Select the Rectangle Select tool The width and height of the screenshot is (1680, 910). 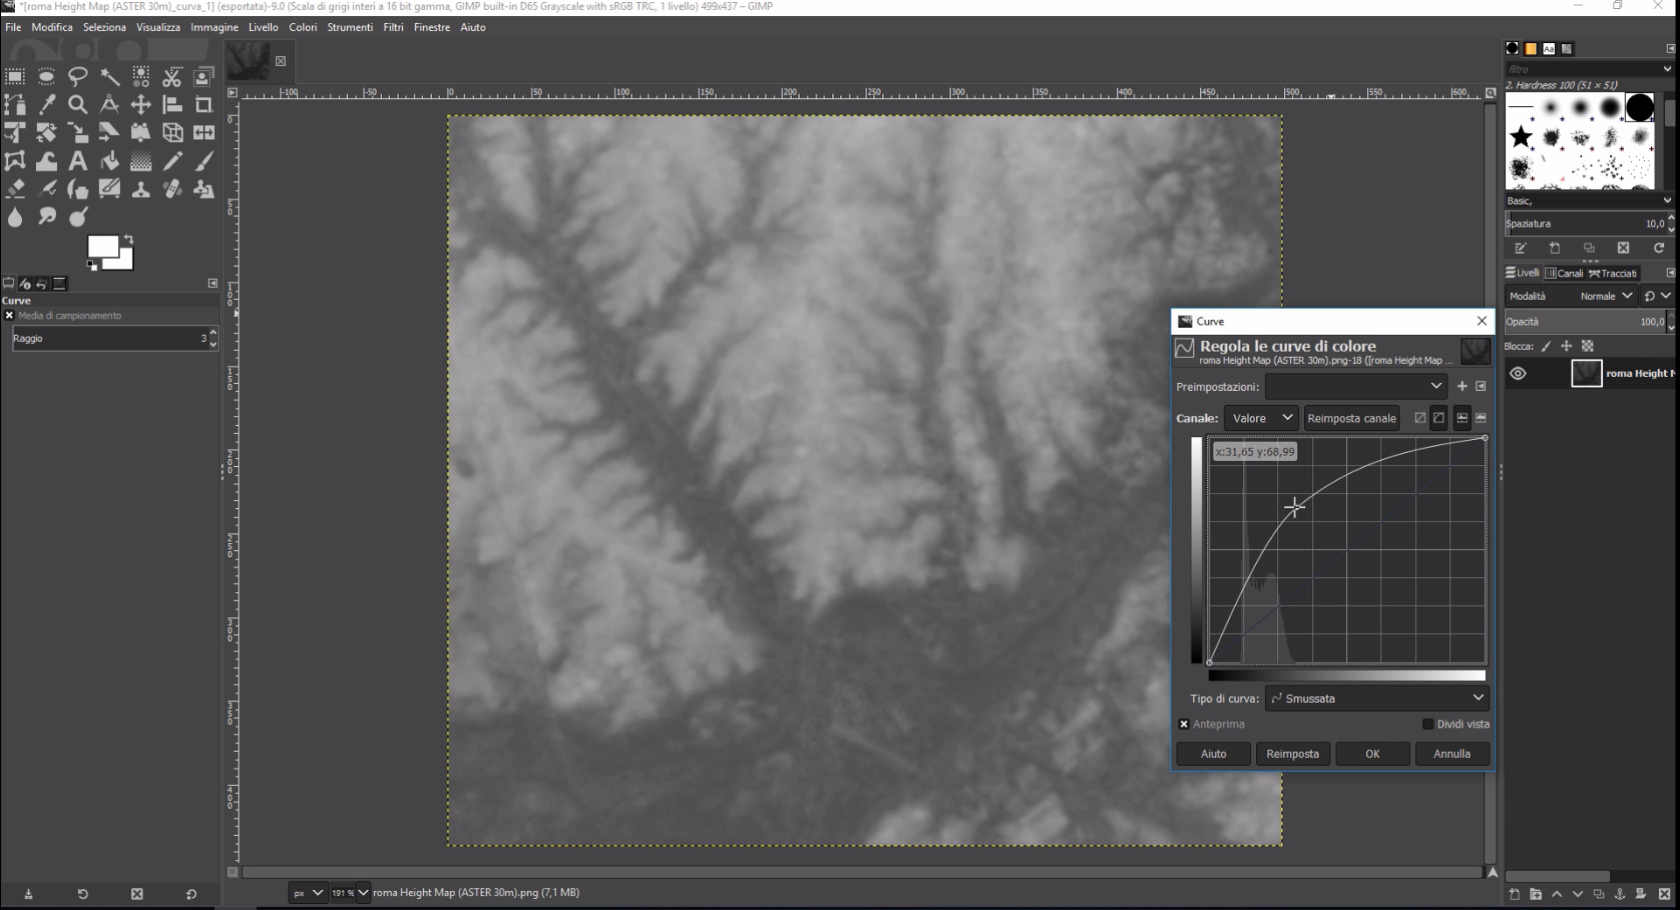tap(15, 76)
